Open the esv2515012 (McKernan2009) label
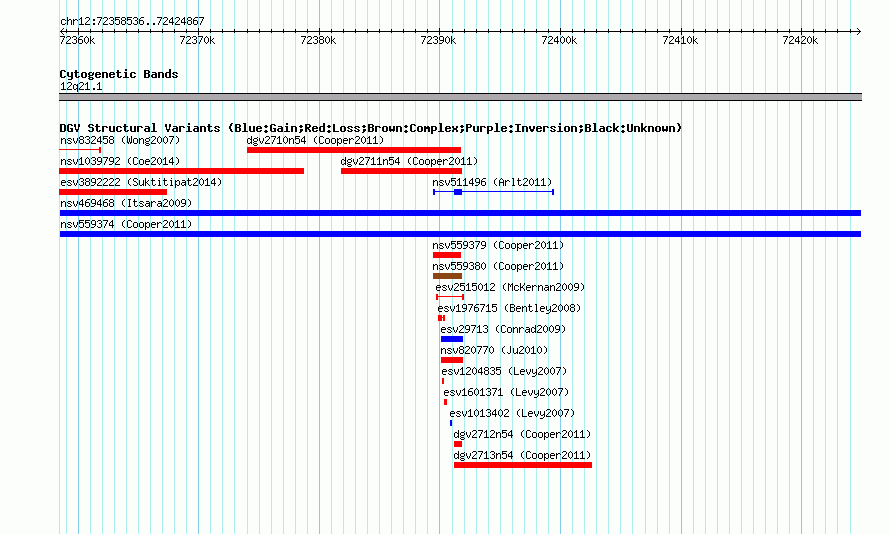890x534 pixels. (510, 287)
